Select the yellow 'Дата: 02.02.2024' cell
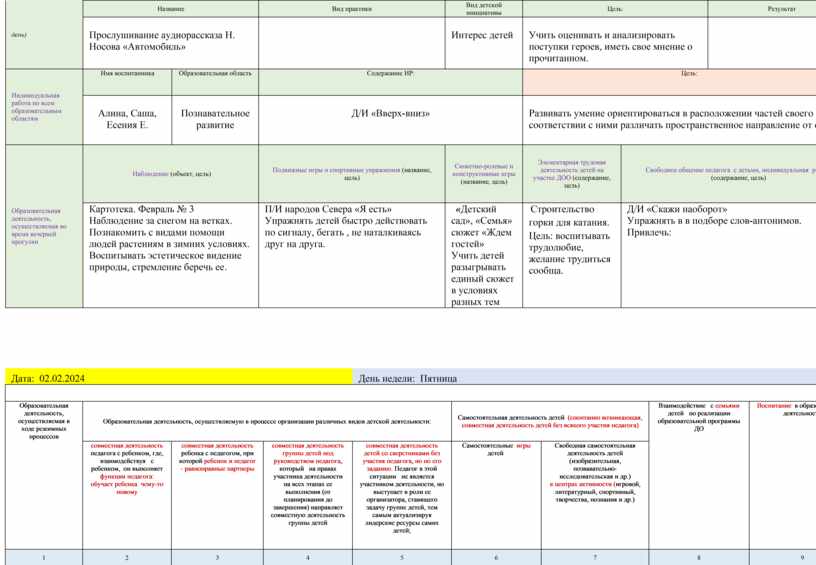 (x=178, y=377)
